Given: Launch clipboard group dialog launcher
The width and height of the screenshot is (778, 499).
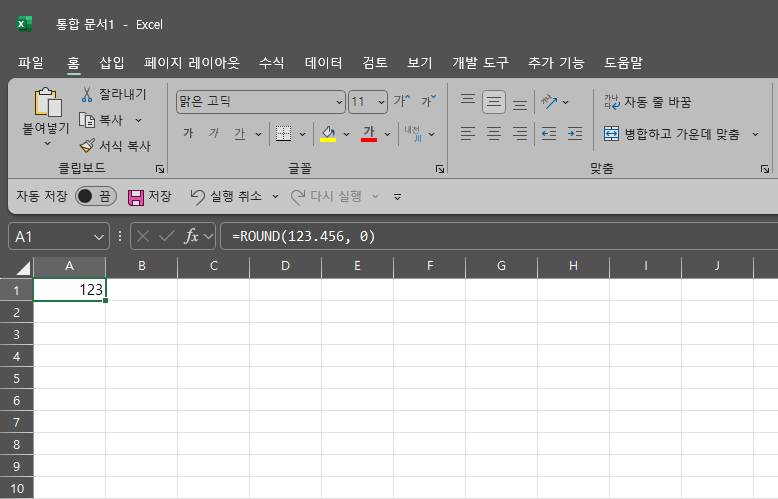Looking at the screenshot, I should (x=160, y=169).
